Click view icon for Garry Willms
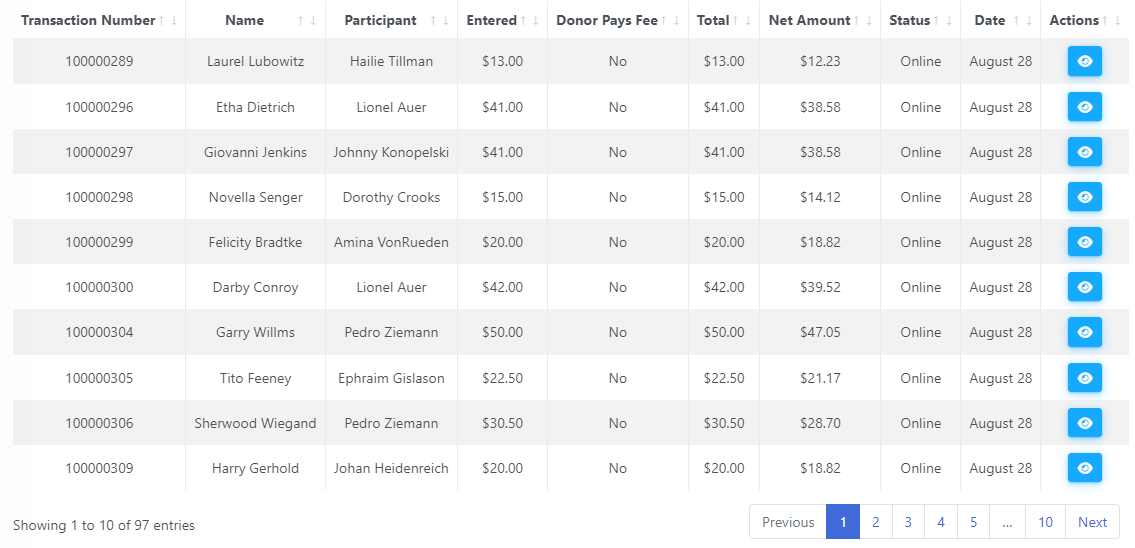 tap(1084, 332)
